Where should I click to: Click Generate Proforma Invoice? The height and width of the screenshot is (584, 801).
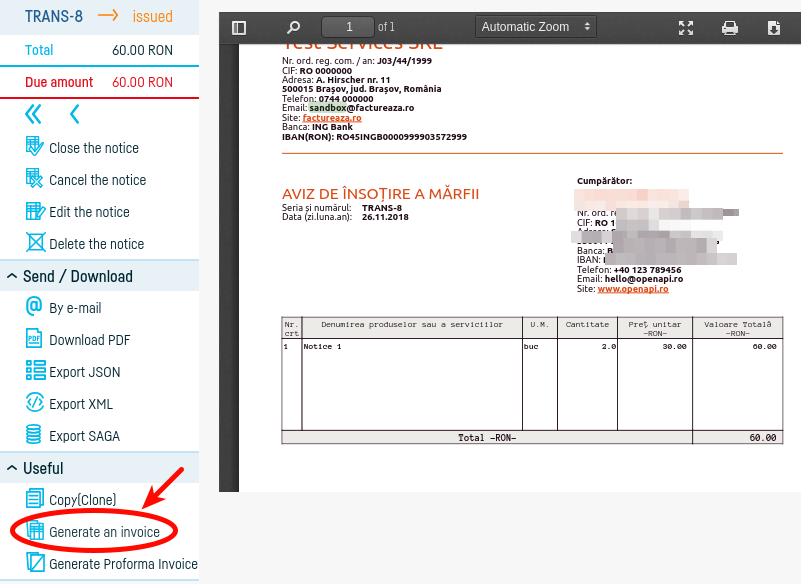coord(123,564)
